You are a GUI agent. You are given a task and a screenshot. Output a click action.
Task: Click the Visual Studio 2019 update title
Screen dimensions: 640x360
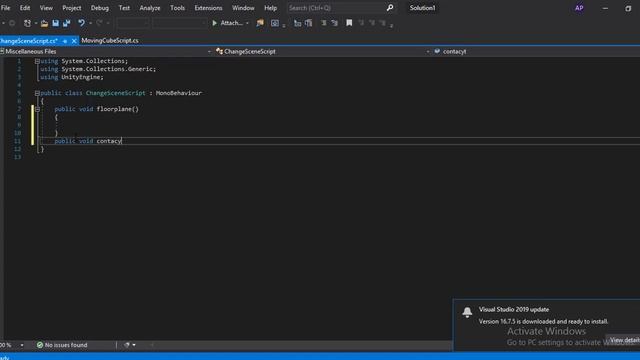(x=513, y=309)
